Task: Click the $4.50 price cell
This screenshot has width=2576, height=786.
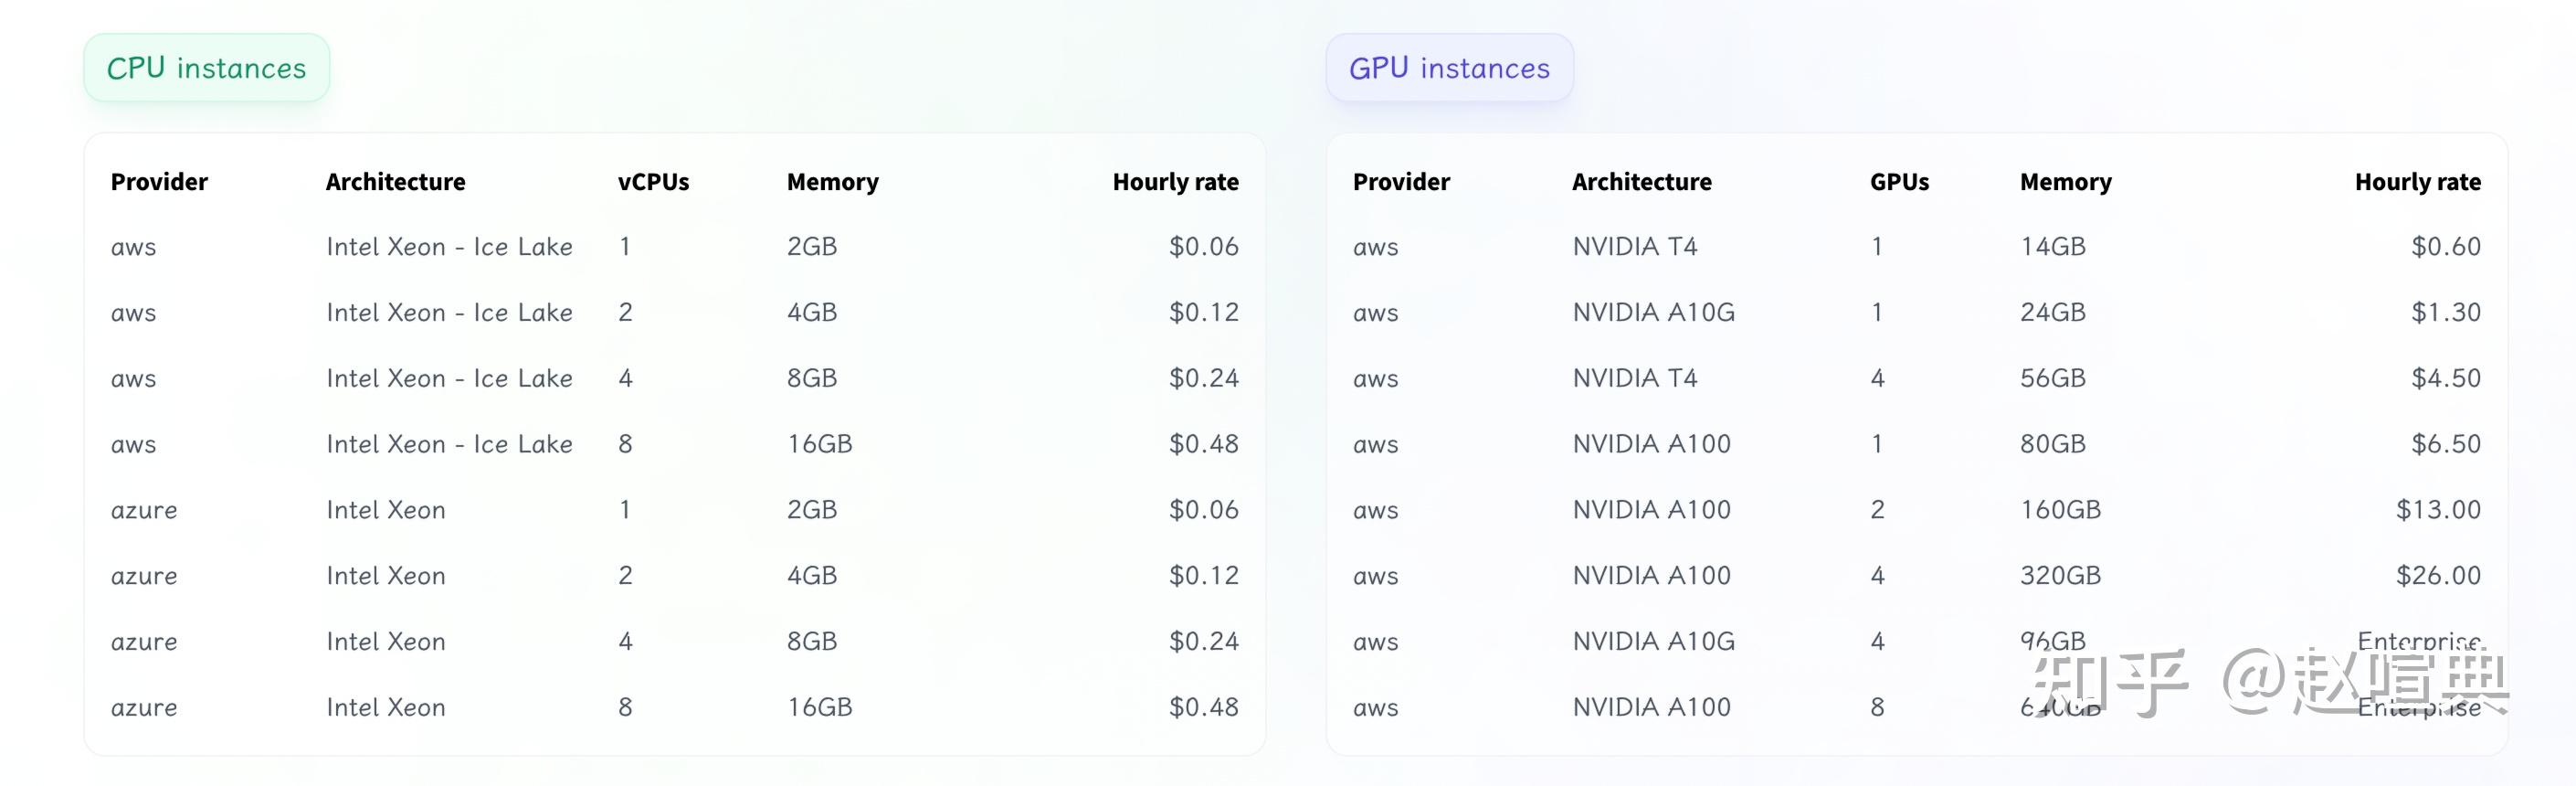Action: click(2445, 379)
